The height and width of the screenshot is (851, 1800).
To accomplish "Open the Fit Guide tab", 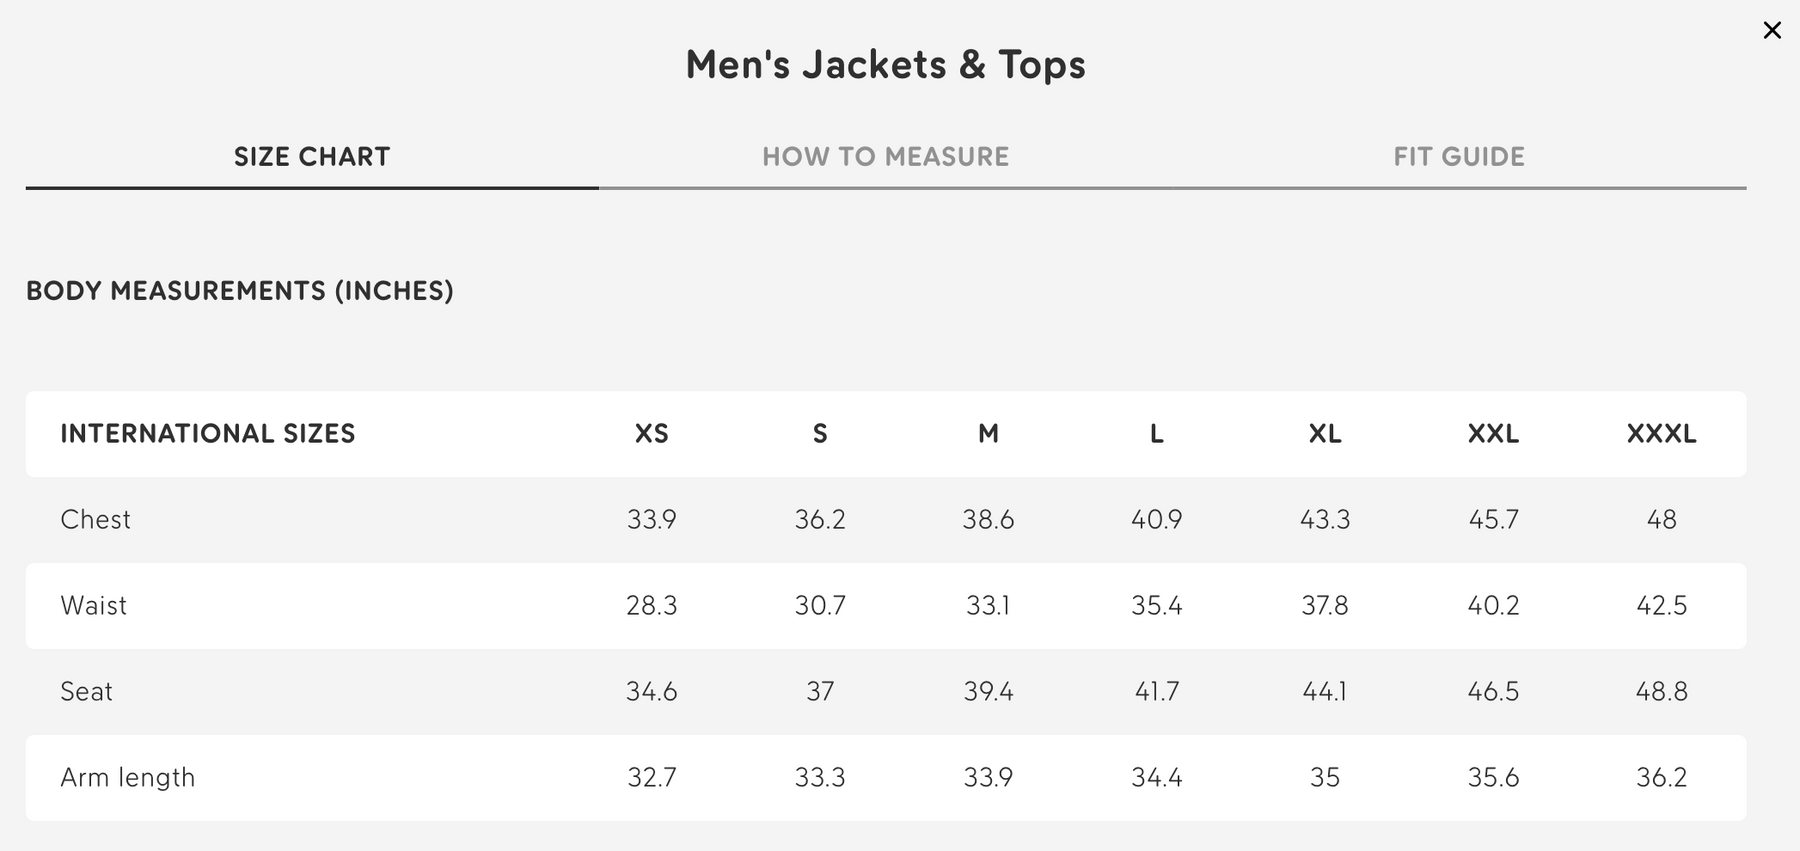I will tap(1459, 157).
